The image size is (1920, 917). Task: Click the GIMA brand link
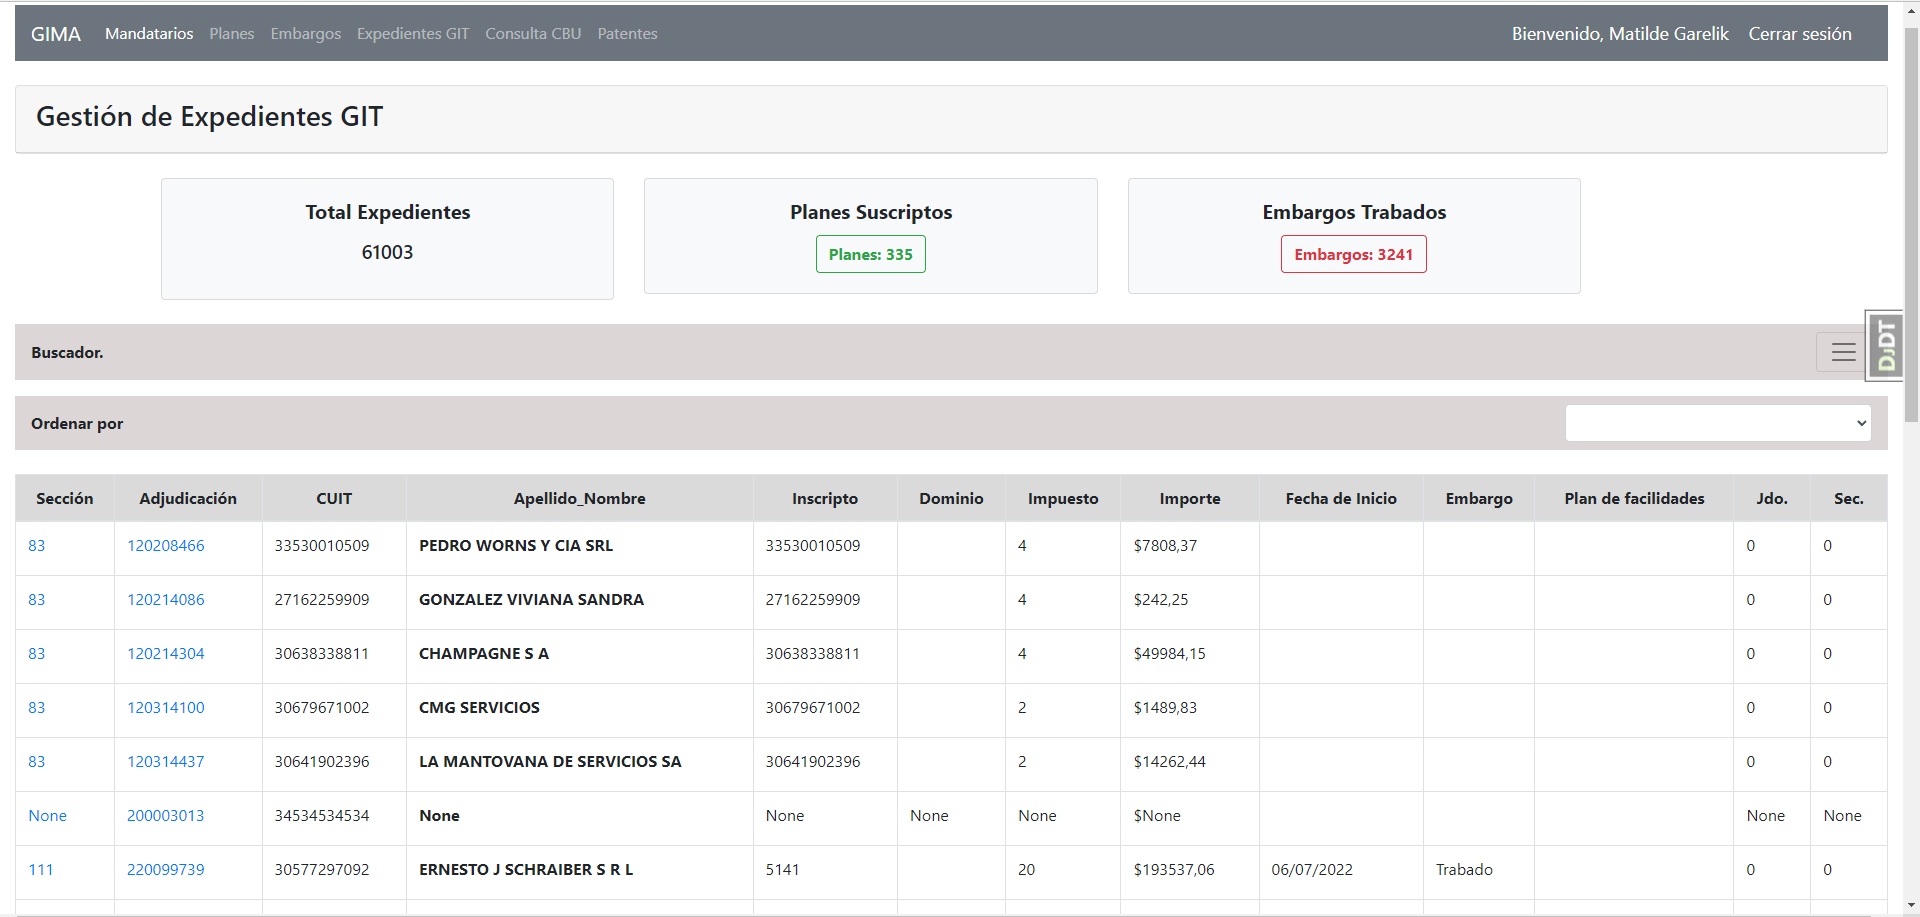point(56,34)
